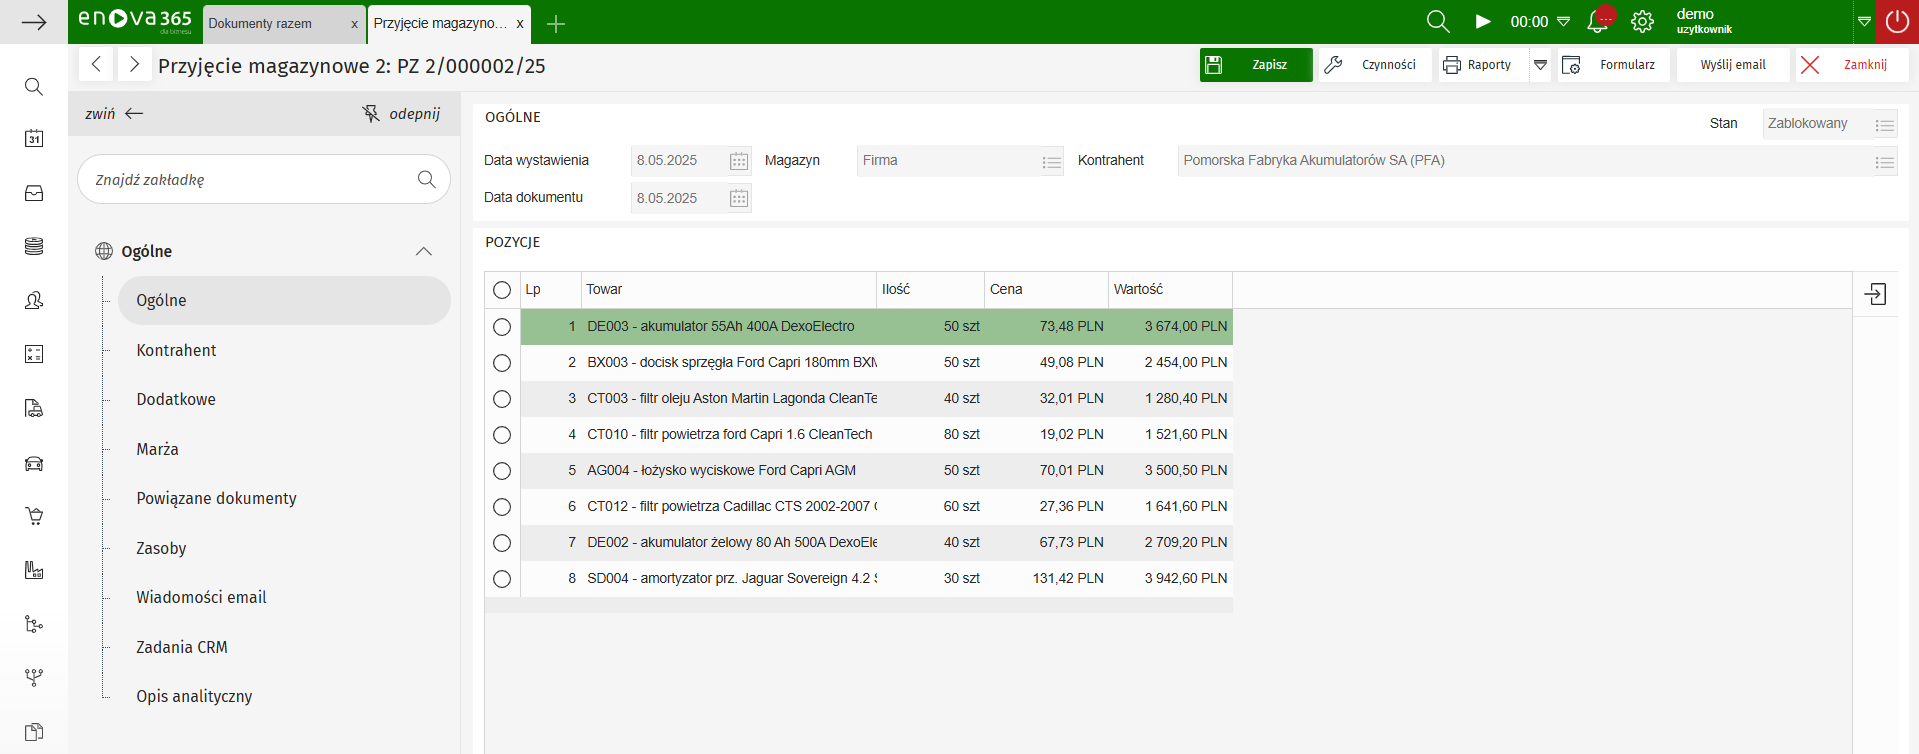This screenshot has width=1919, height=754.
Task: Open settings gear in top bar
Action: pos(1642,22)
